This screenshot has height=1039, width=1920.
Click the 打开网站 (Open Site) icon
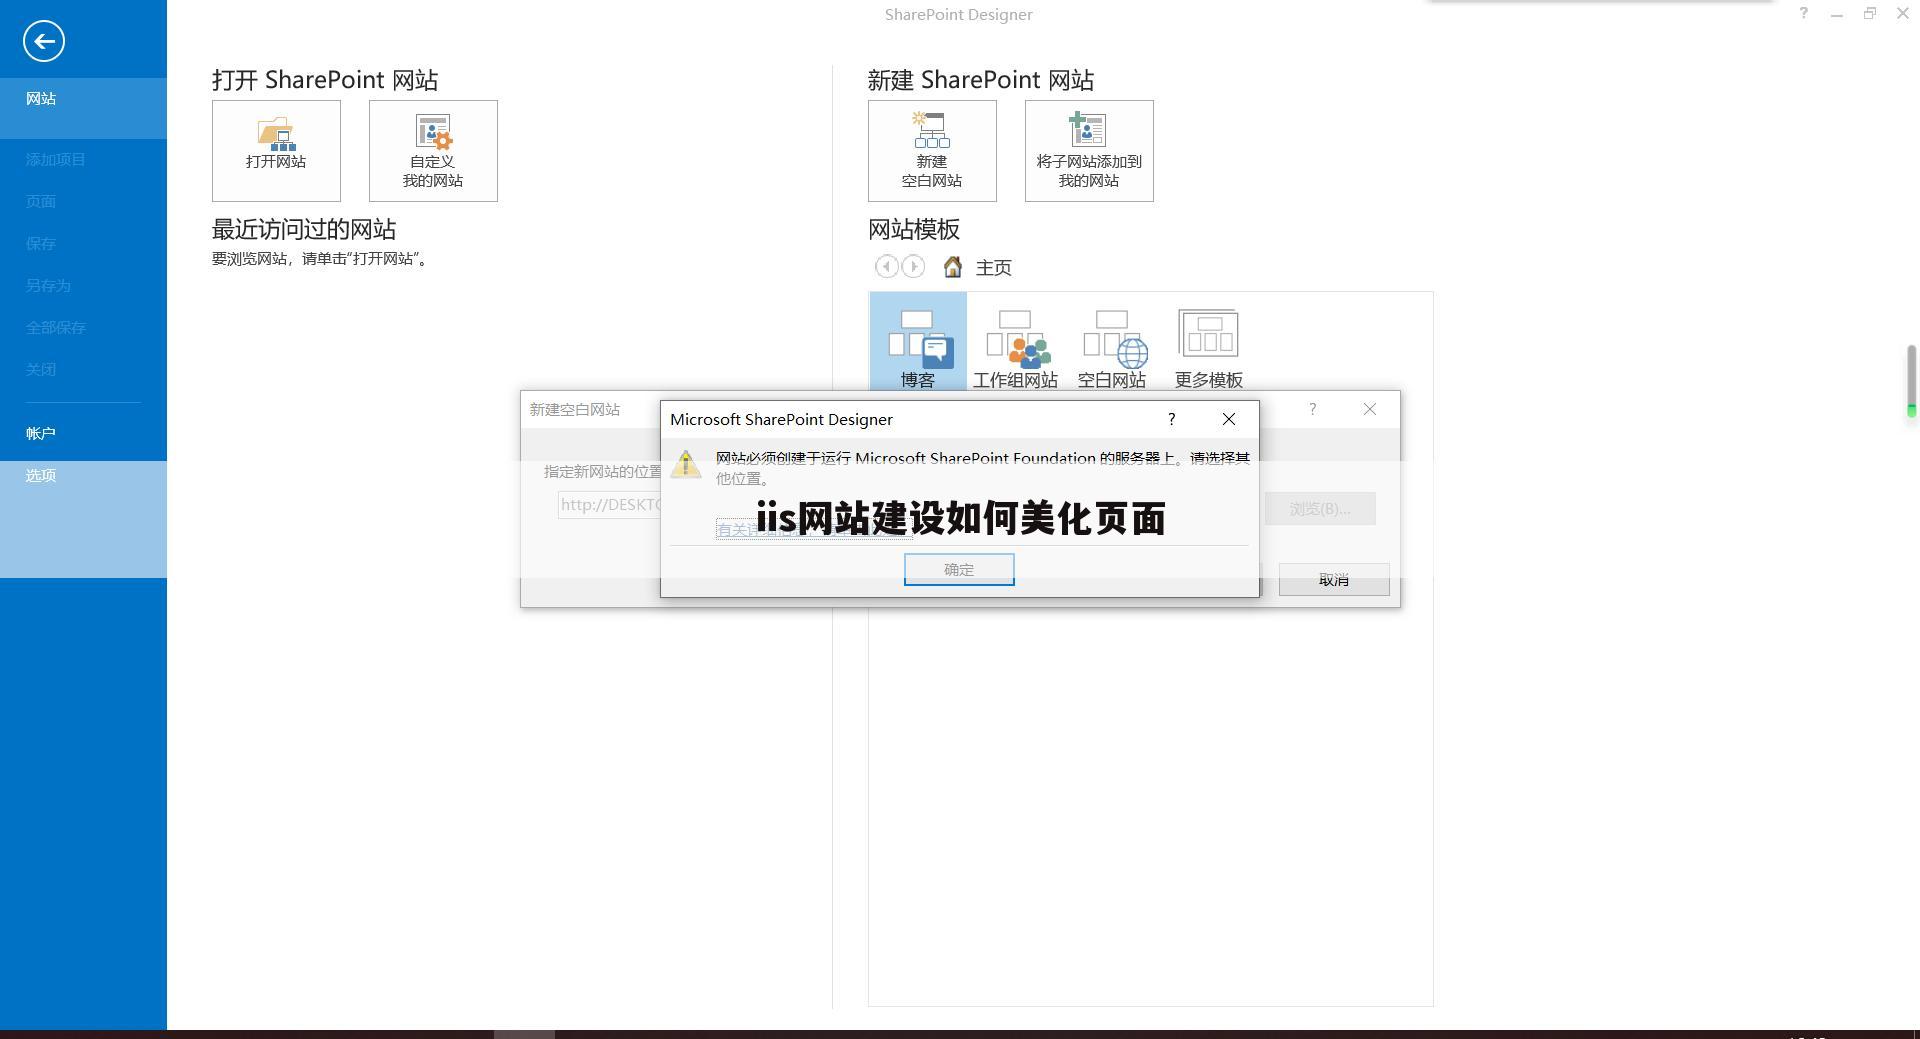click(276, 150)
